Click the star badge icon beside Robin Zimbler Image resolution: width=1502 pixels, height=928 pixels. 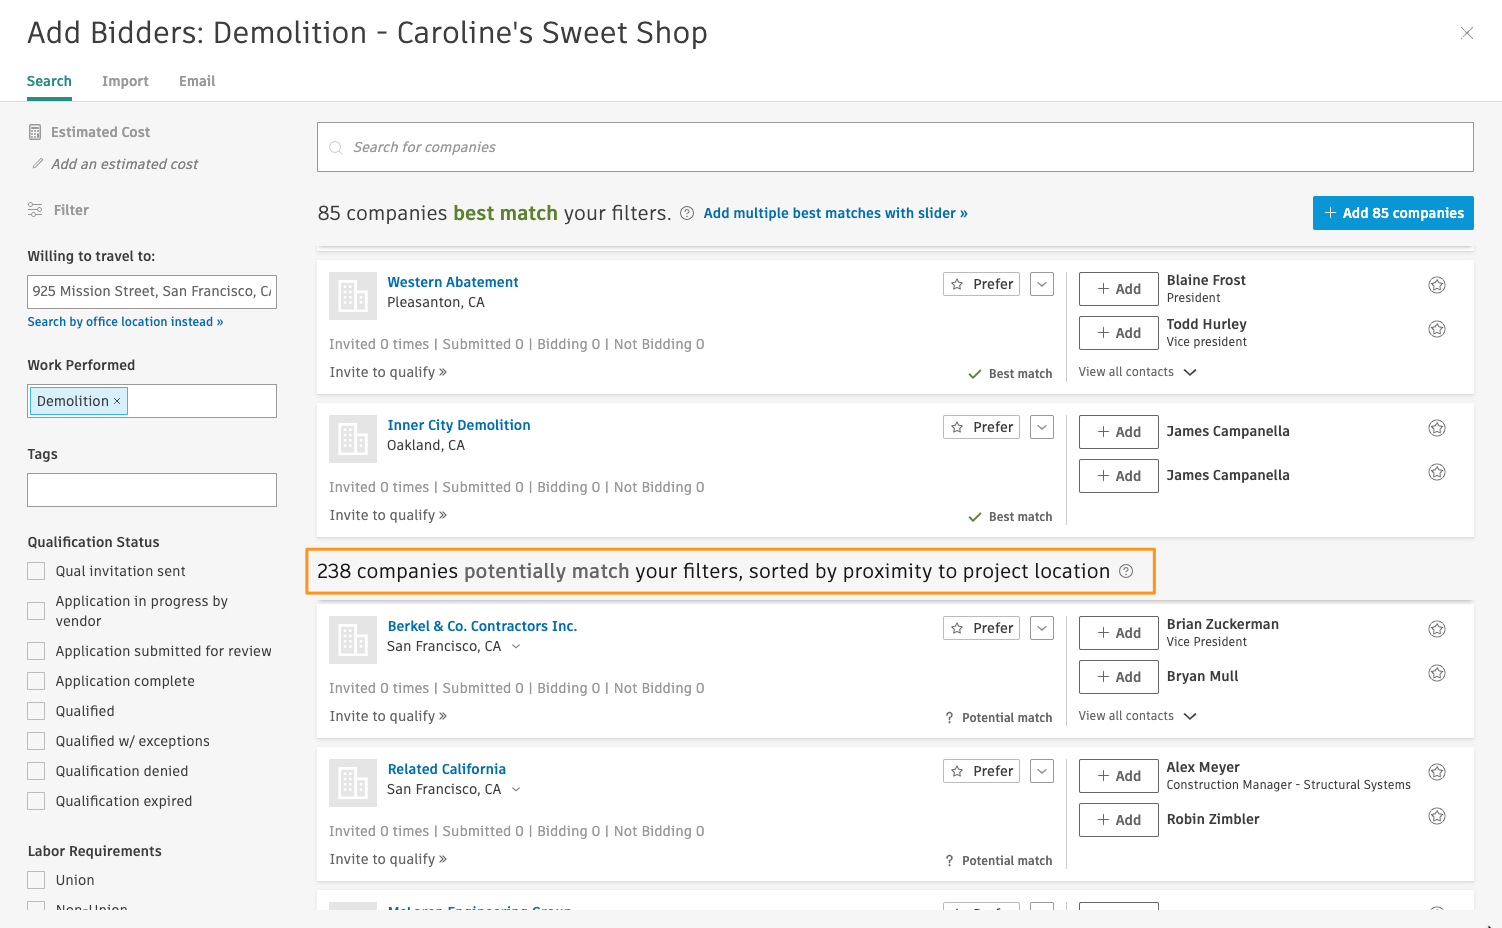point(1436,816)
